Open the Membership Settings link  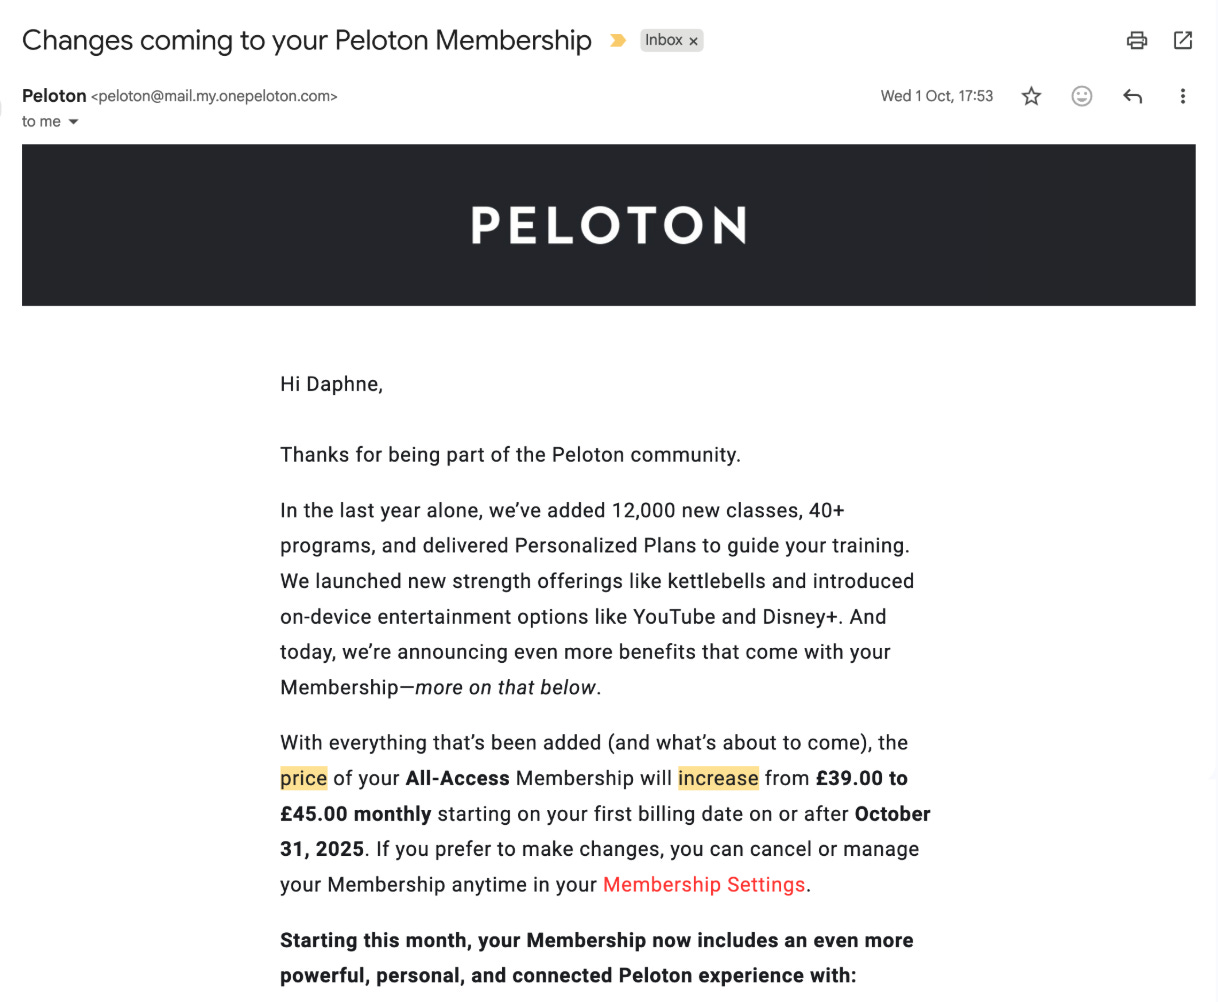[x=704, y=885]
